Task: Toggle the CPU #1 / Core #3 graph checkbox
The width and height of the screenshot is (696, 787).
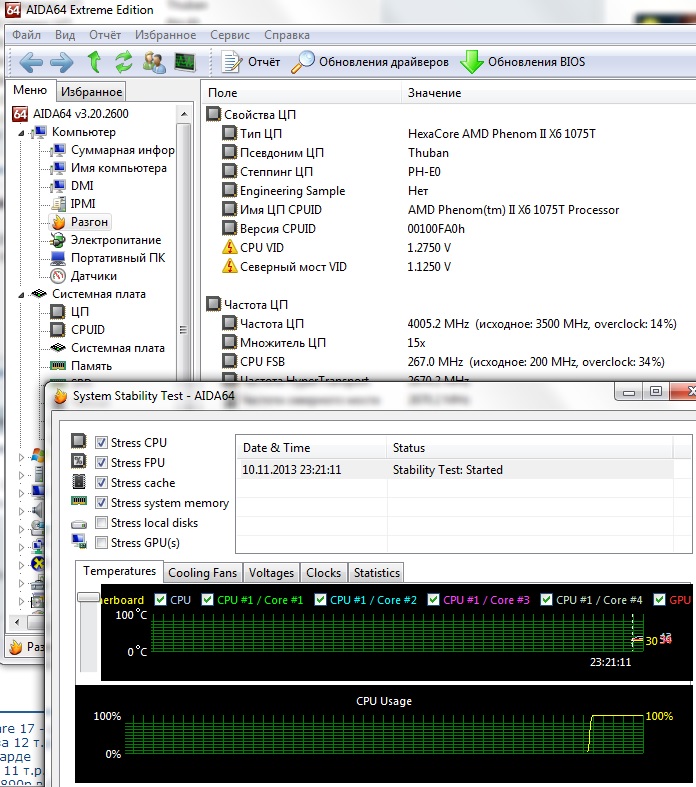Action: [x=434, y=600]
